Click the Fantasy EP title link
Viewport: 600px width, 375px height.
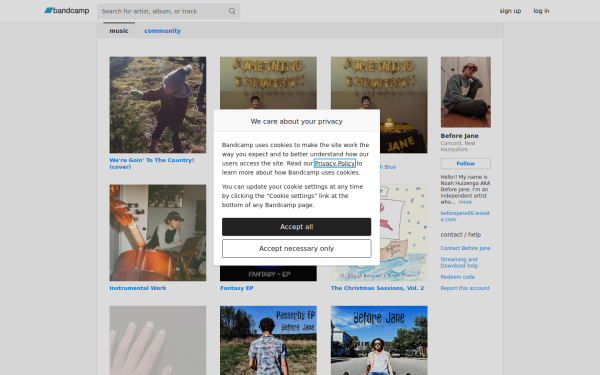(236, 288)
